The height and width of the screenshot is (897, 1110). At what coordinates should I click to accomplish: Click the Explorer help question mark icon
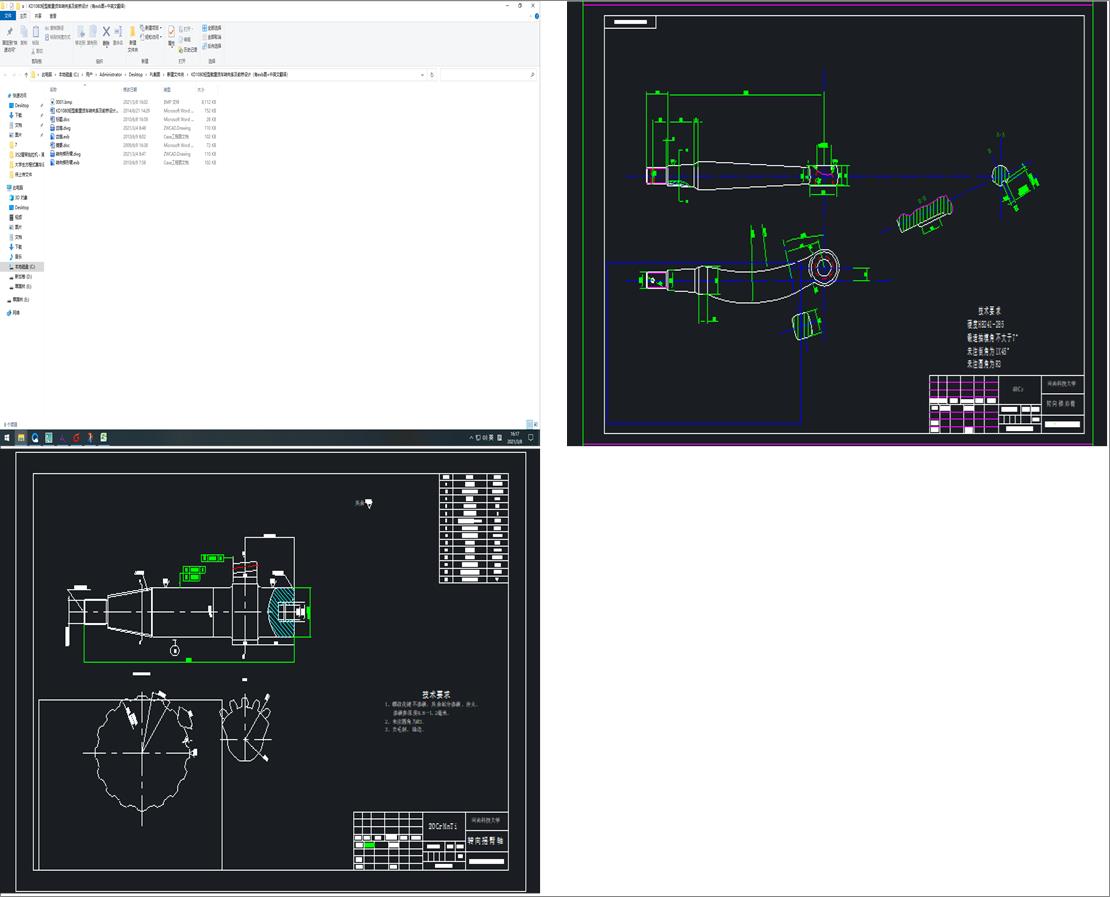[536, 16]
